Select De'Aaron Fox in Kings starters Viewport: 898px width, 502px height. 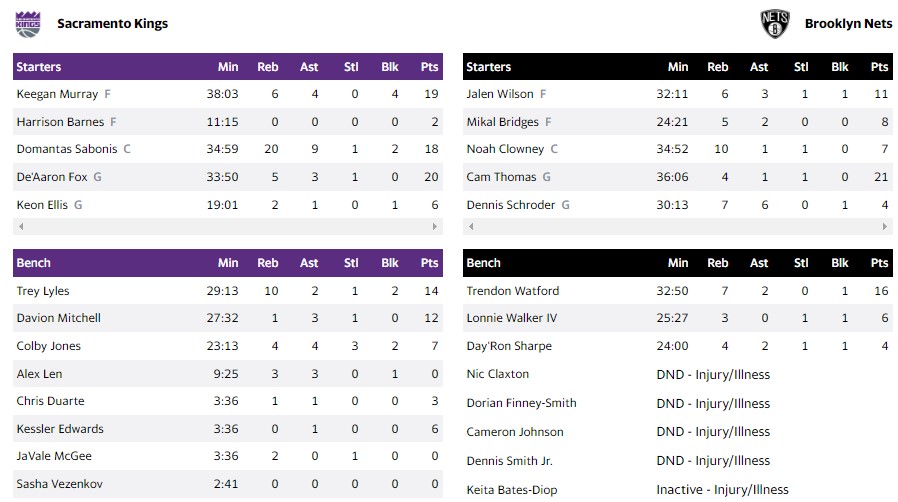[x=53, y=177]
